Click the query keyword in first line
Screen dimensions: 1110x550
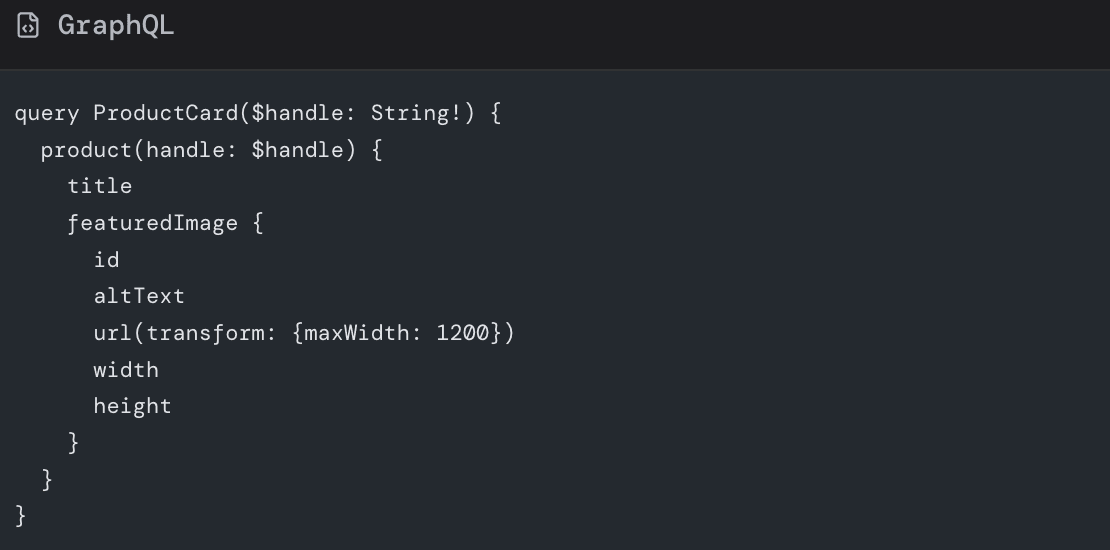(46, 113)
